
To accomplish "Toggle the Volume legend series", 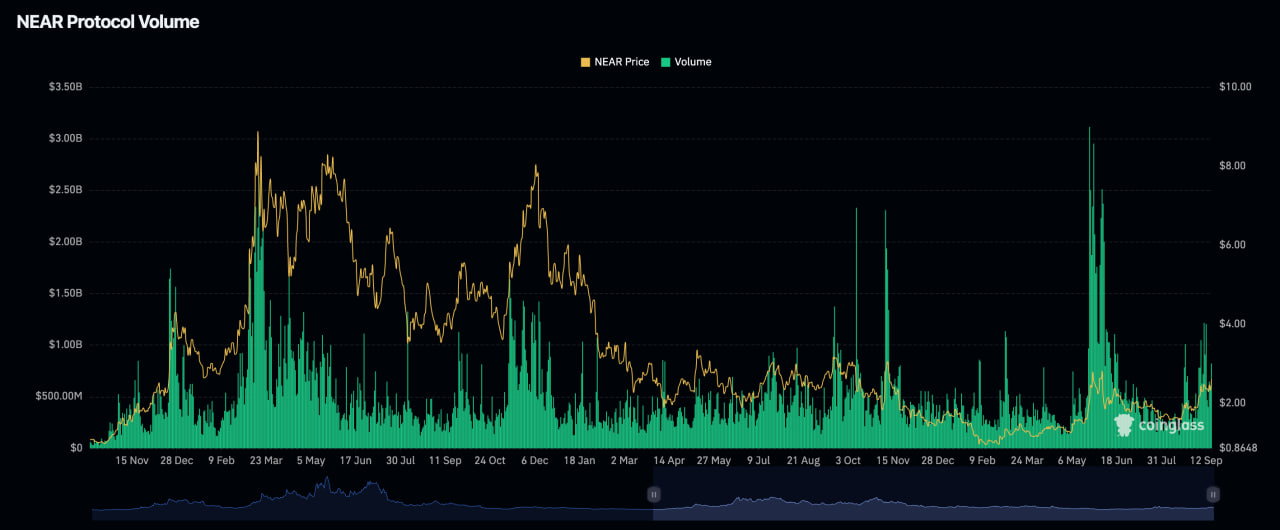I will point(686,62).
